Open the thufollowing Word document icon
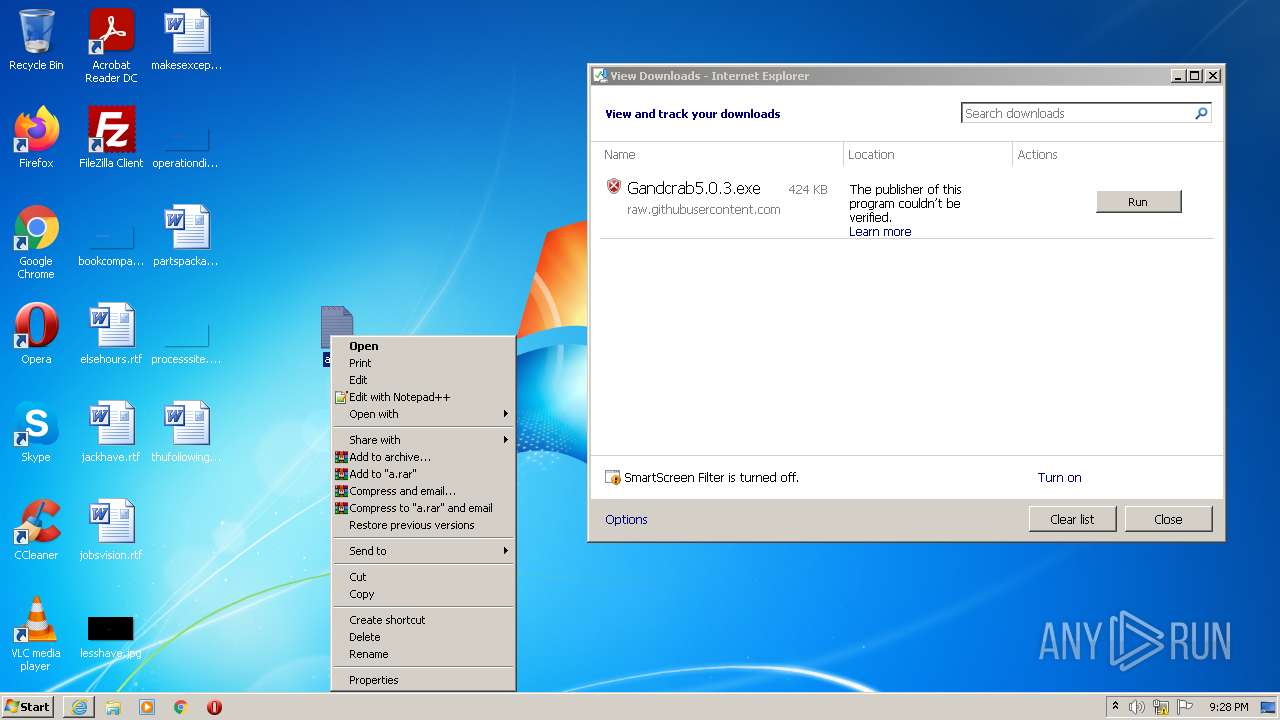Viewport: 1280px width, 720px height. click(186, 432)
